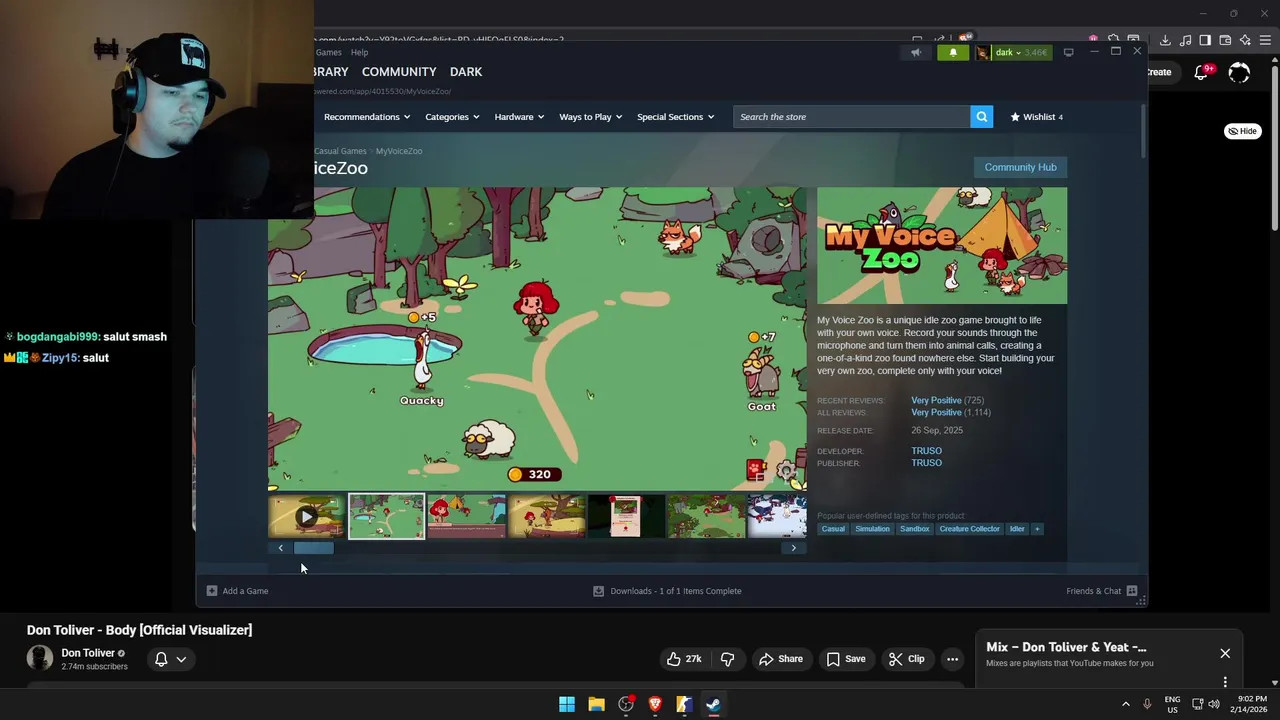Open the COMMUNITY tab in Steam
The image size is (1280, 720).
pos(399,72)
